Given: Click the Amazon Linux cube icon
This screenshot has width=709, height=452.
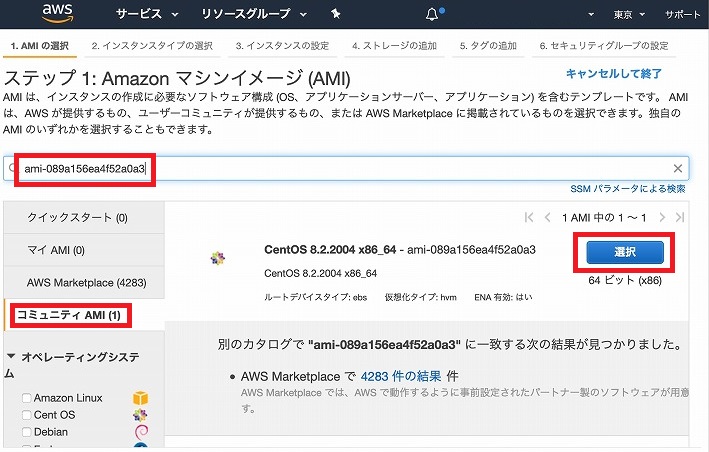Looking at the screenshot, I should pos(141,398).
